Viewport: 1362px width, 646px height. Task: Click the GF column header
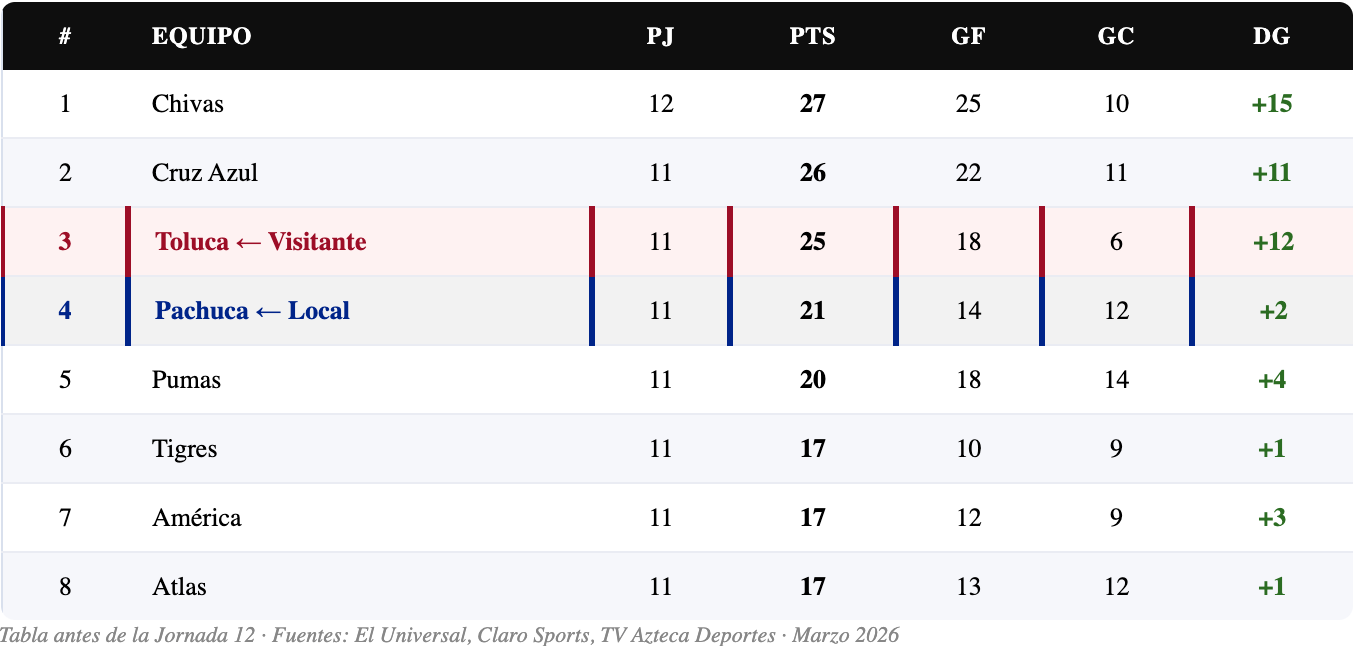[x=968, y=37]
